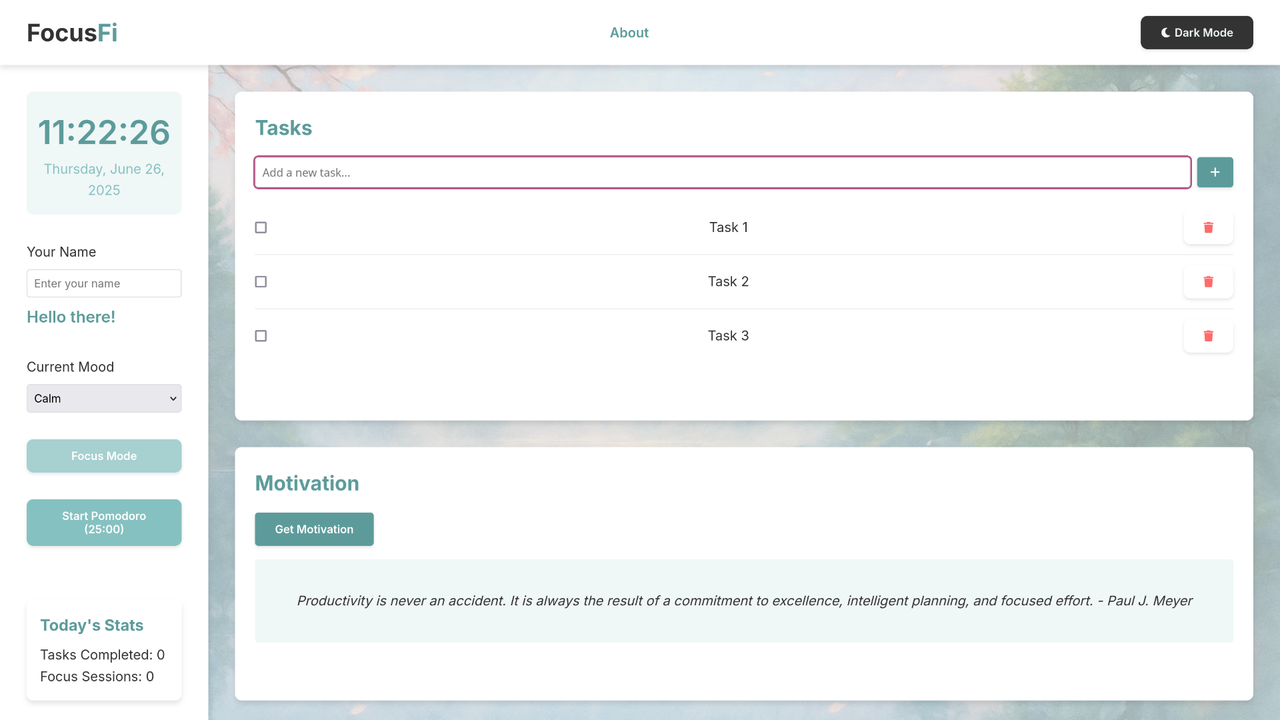This screenshot has width=1280, height=720.
Task: Click the Your Name label
Action: tap(62, 252)
